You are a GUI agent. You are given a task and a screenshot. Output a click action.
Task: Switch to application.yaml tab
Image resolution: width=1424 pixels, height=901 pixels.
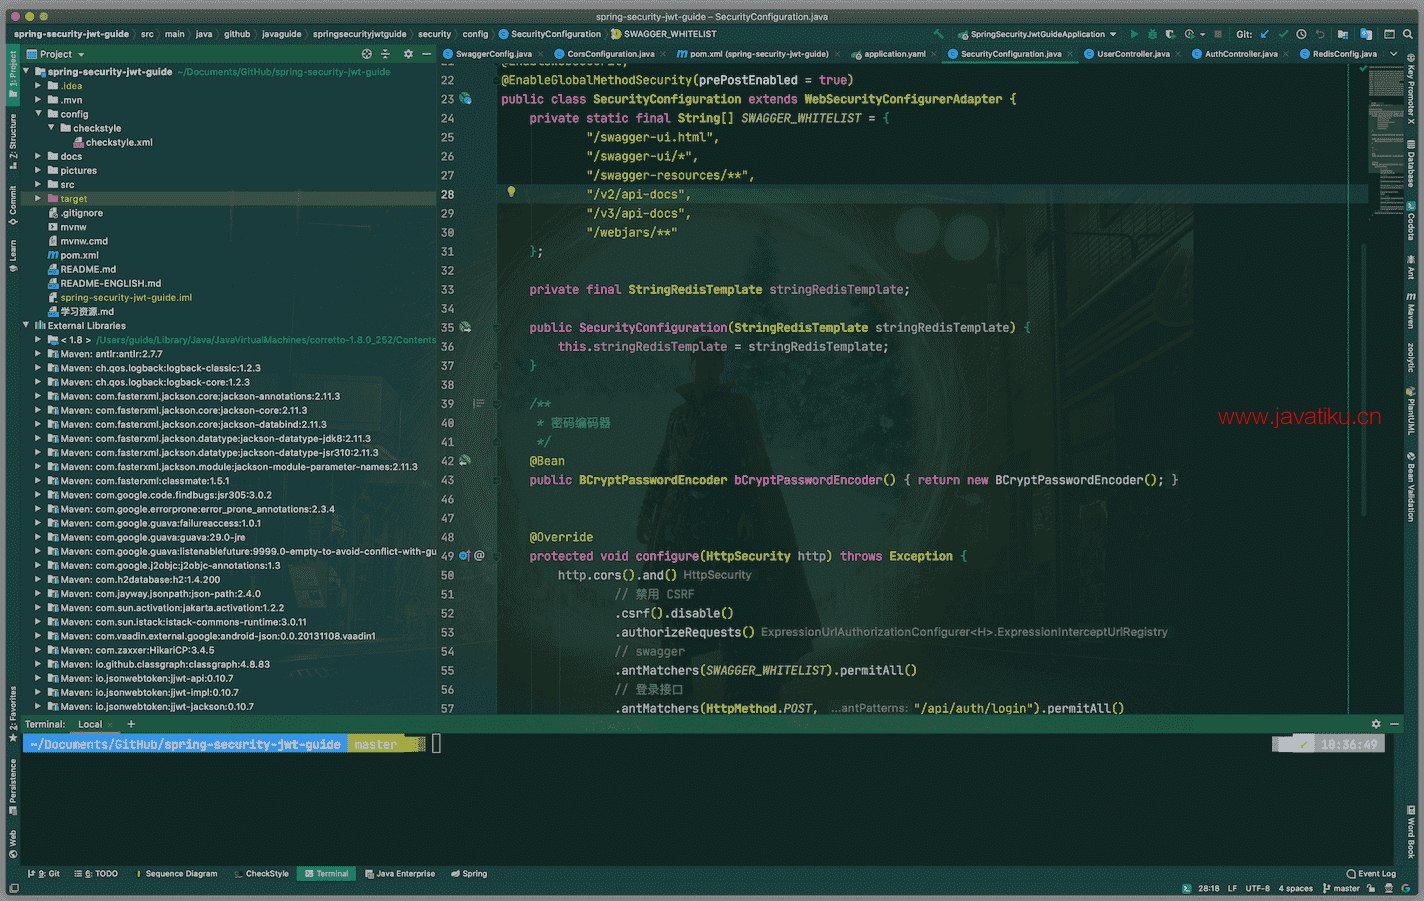click(x=894, y=54)
